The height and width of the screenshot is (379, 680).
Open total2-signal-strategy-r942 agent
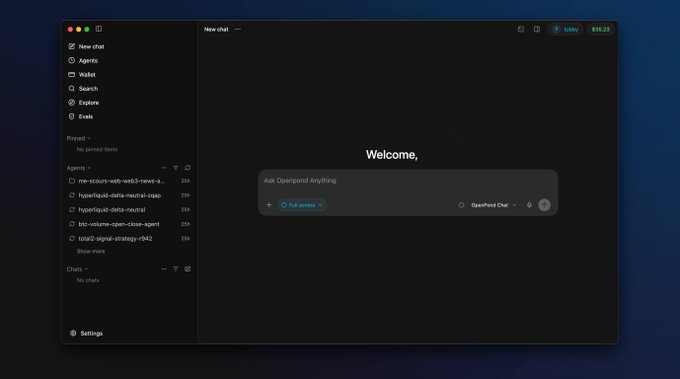click(x=130, y=239)
